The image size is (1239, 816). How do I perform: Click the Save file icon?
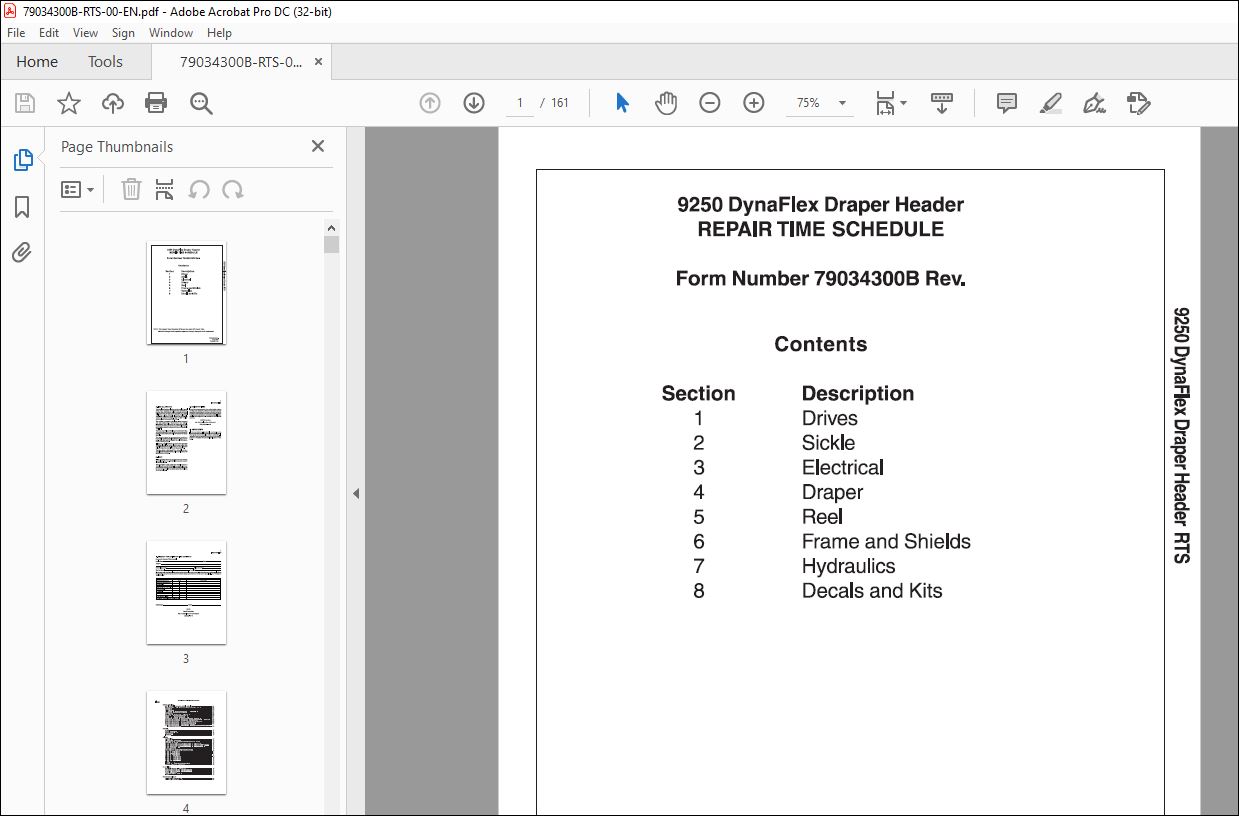coord(25,103)
